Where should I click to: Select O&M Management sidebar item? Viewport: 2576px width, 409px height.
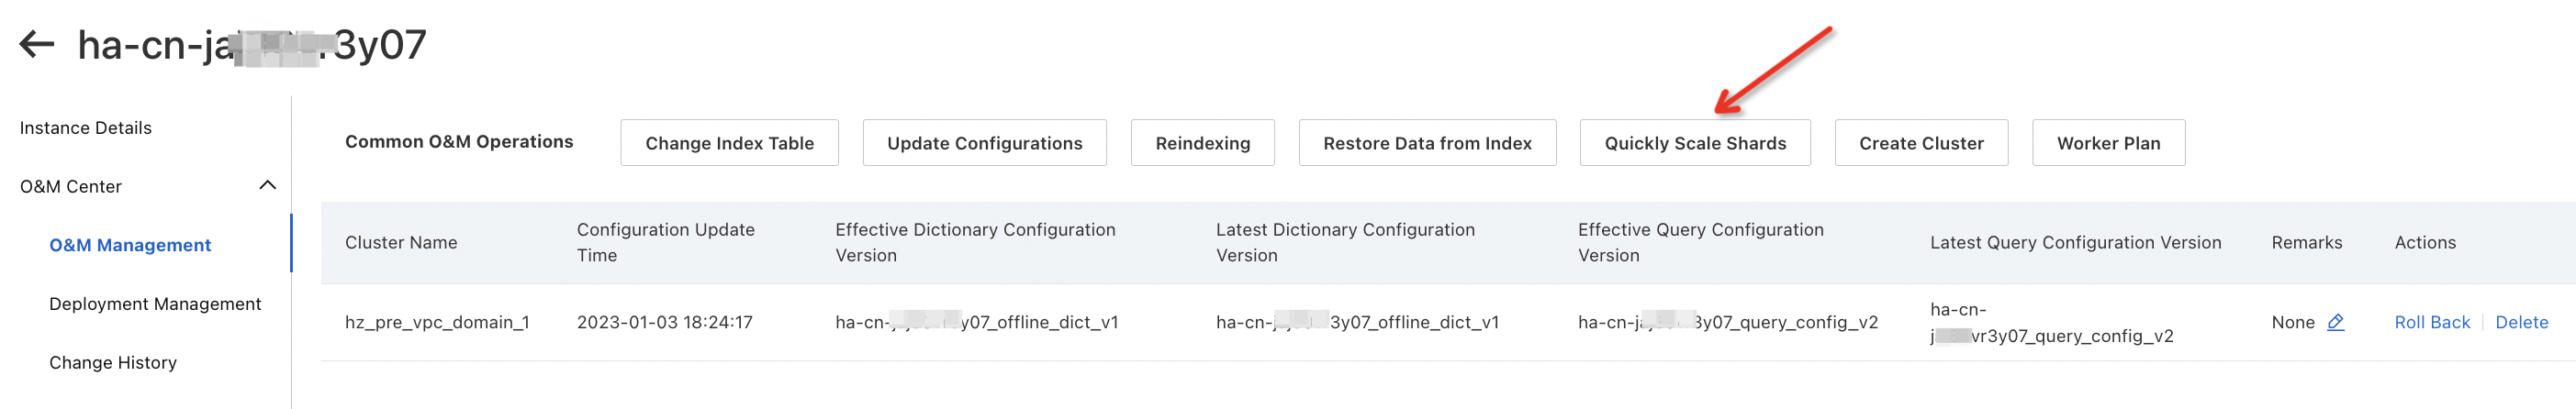130,245
